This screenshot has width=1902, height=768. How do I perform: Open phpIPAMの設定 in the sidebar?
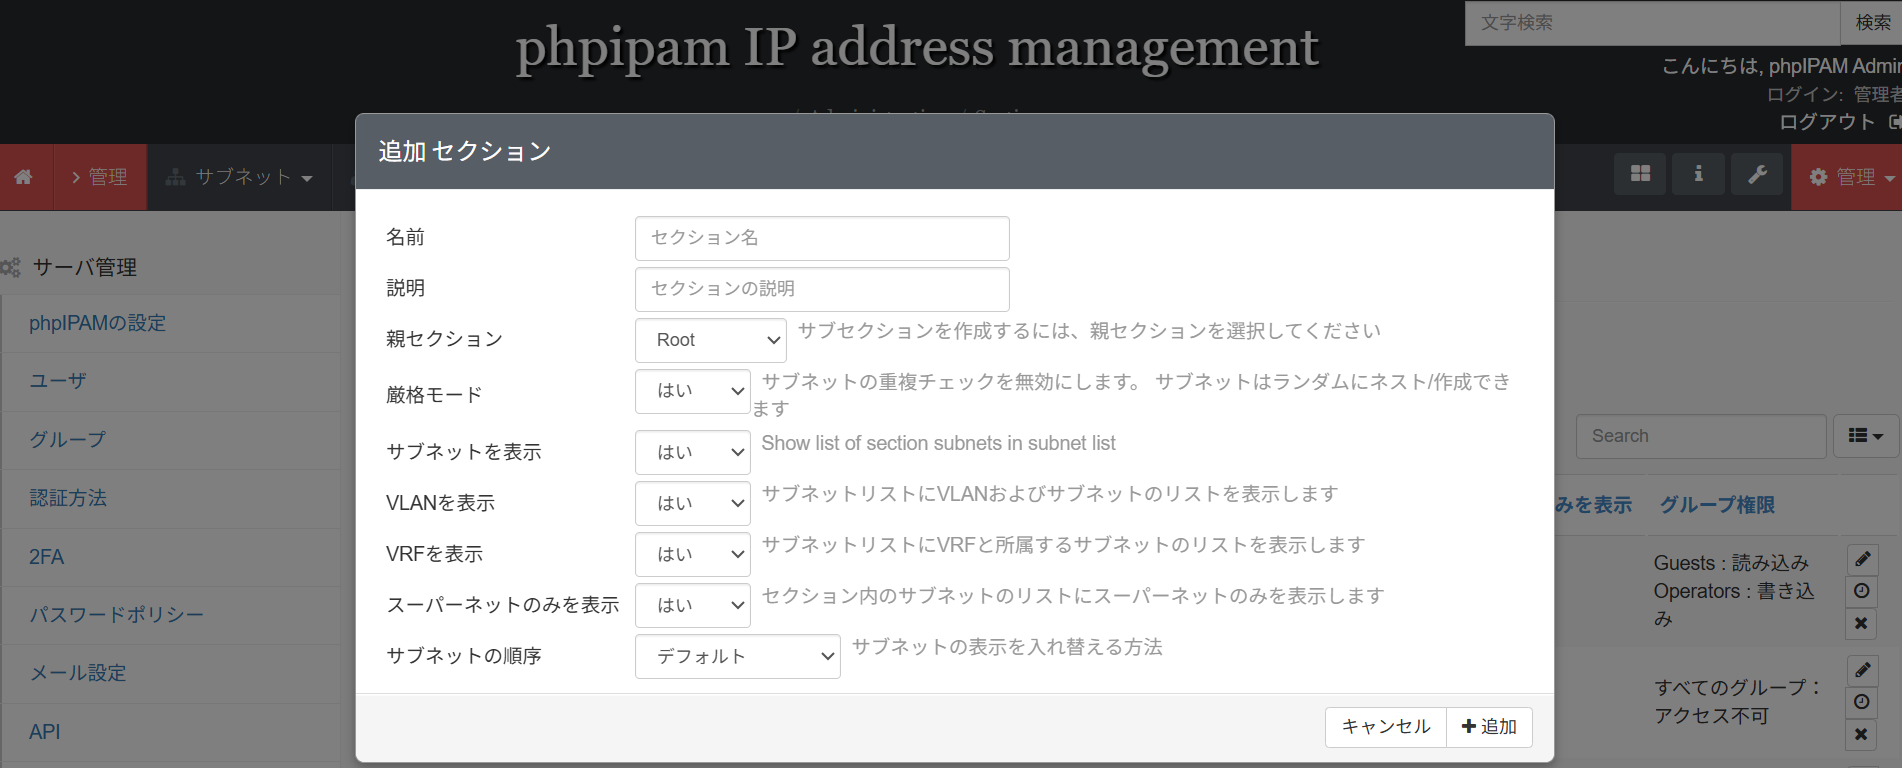click(x=97, y=323)
